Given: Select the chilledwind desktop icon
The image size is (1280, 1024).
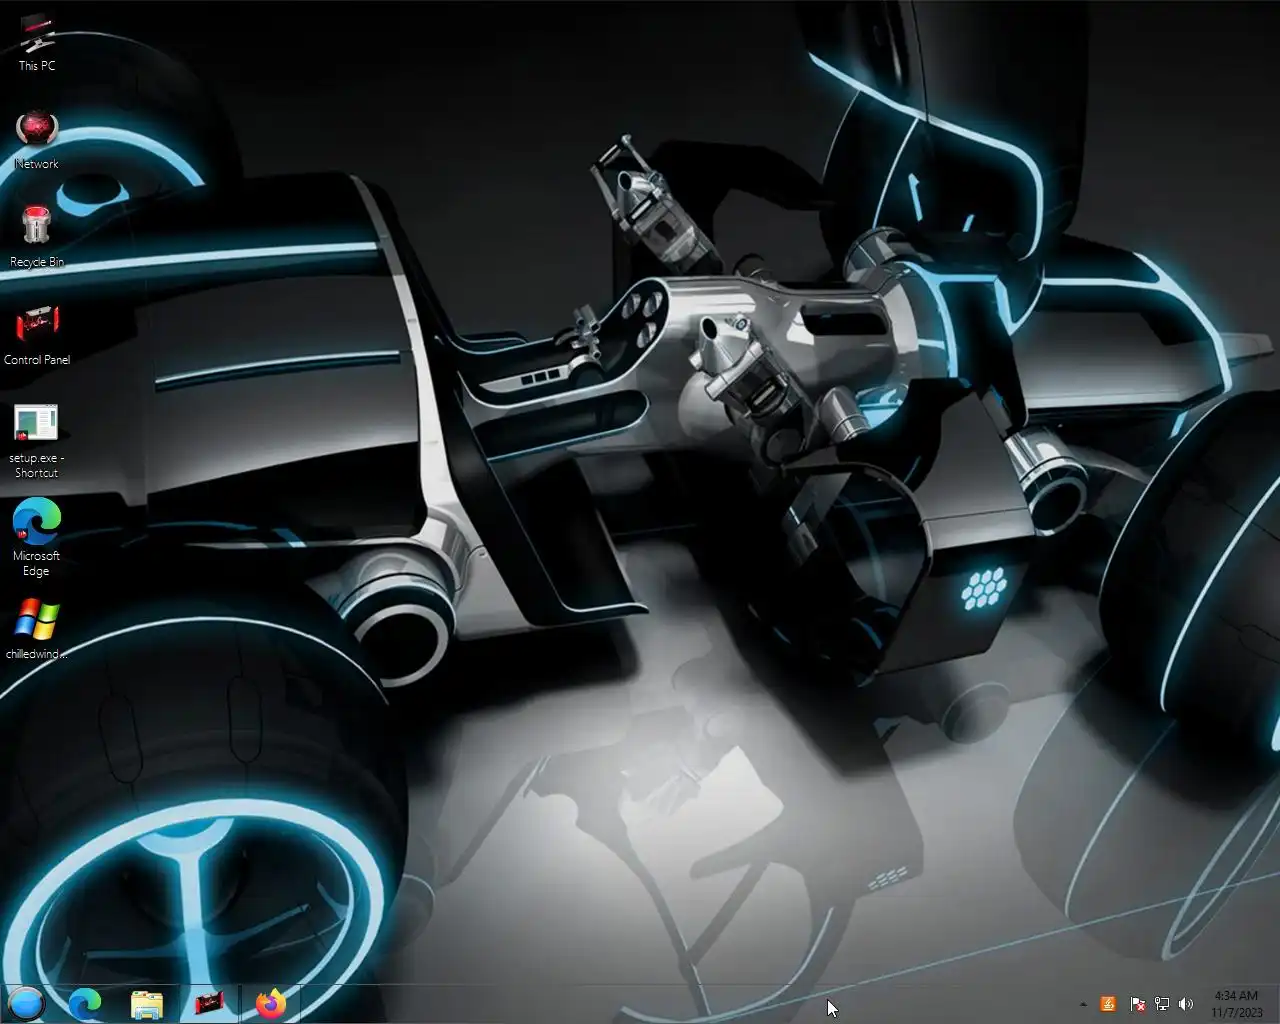Looking at the screenshot, I should click(x=37, y=630).
